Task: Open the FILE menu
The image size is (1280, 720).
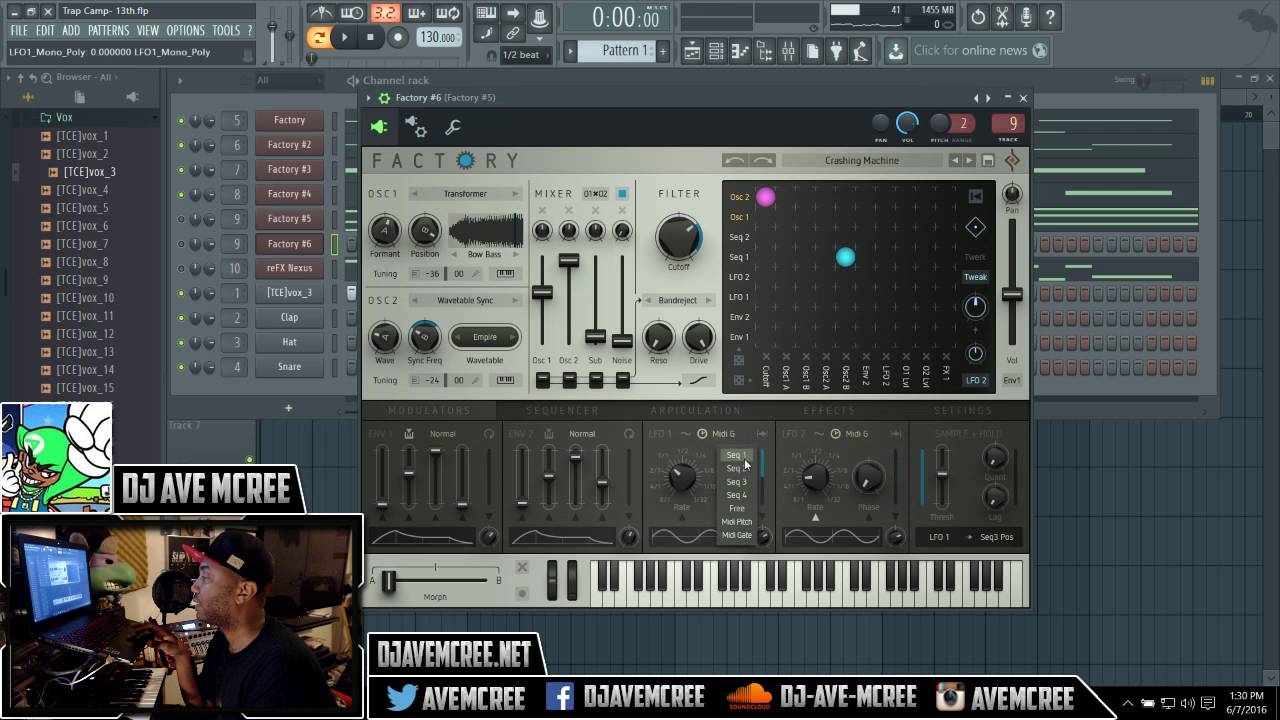Action: pos(19,31)
